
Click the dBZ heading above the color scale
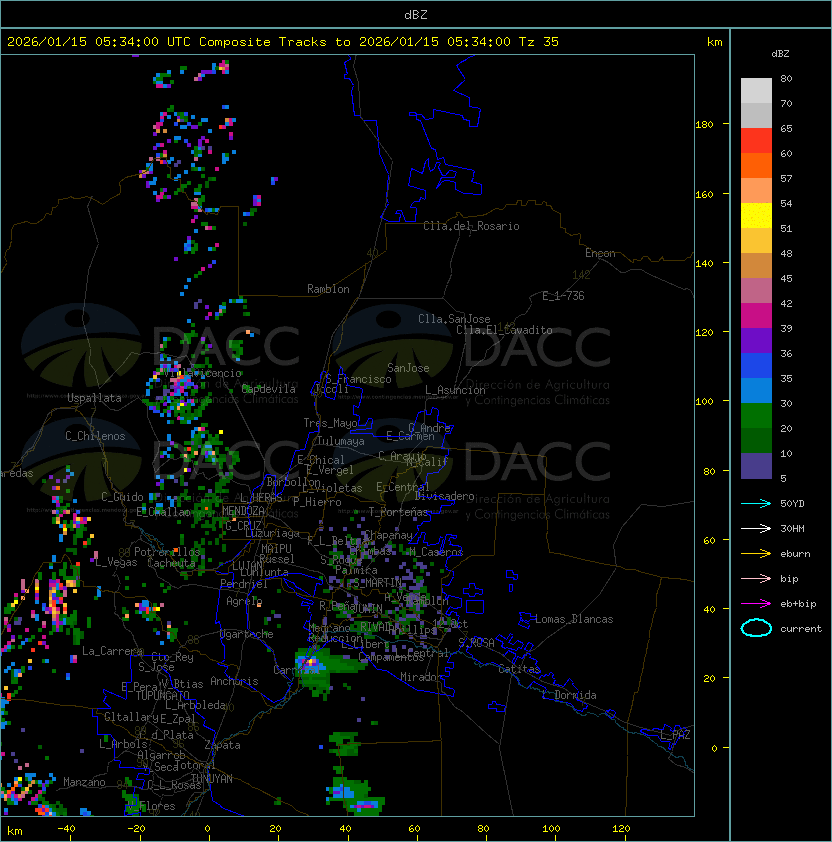780,54
